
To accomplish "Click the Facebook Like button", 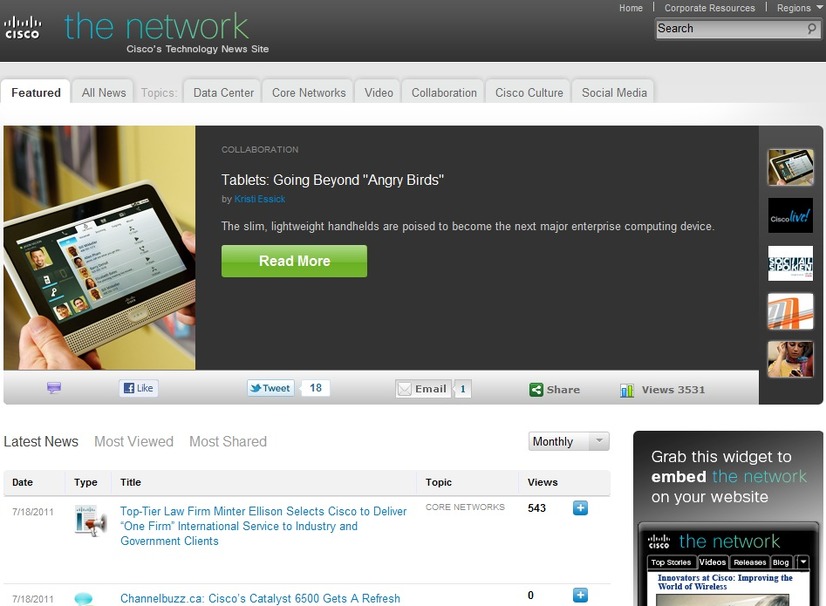I will pos(139,388).
